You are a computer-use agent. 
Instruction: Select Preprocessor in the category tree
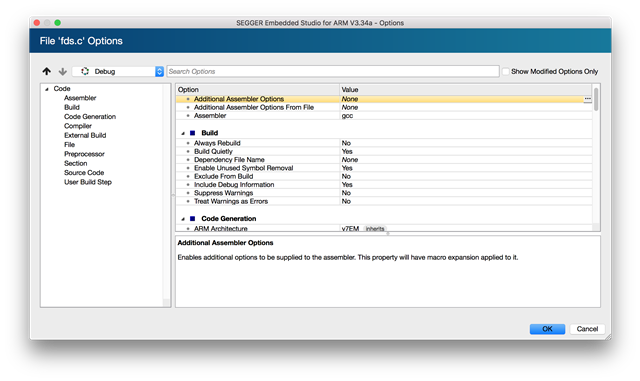(x=84, y=154)
